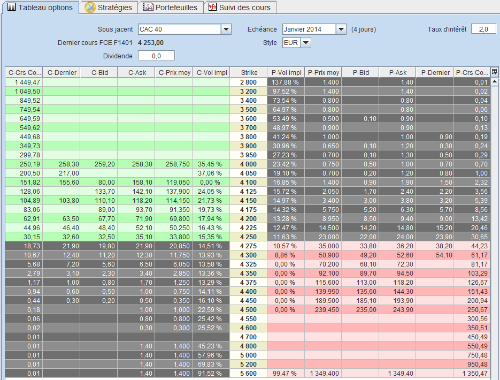500x380 pixels.
Task: Click P-Vol Impl value 137,88 %
Action: click(x=286, y=82)
